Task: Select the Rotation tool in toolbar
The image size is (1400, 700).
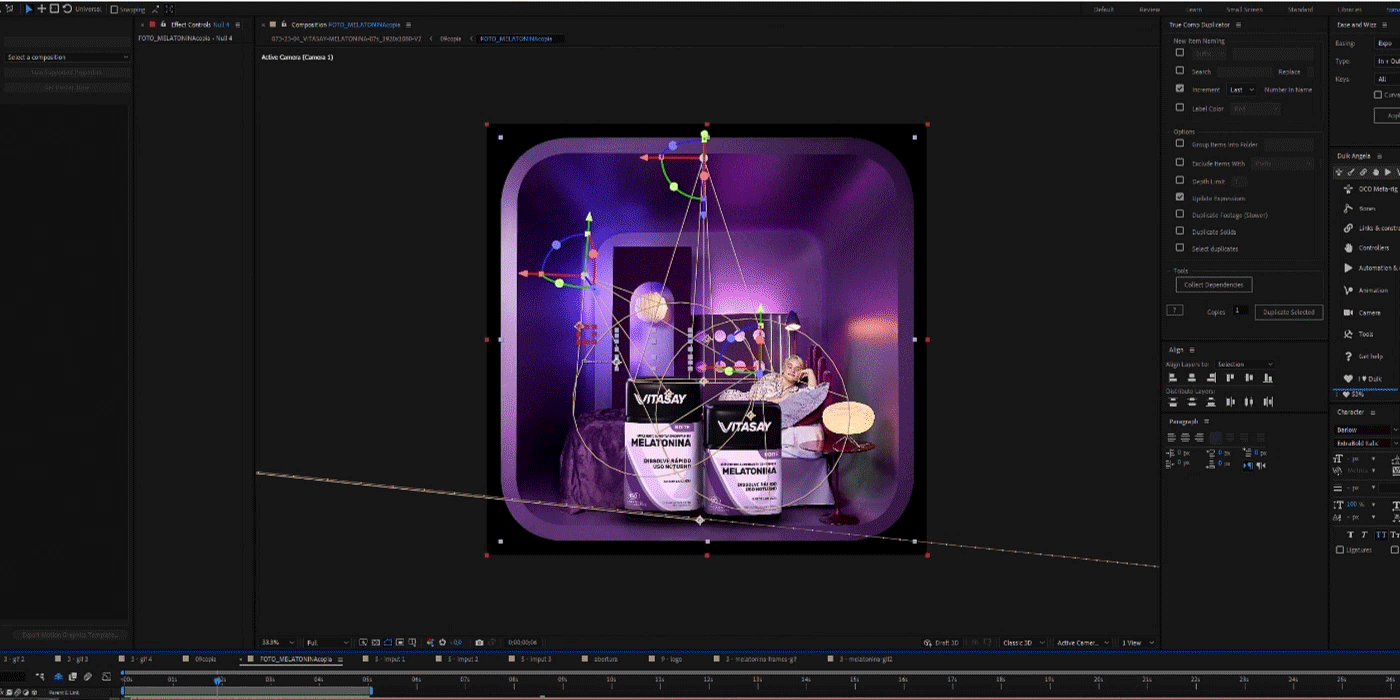Action: click(66, 9)
